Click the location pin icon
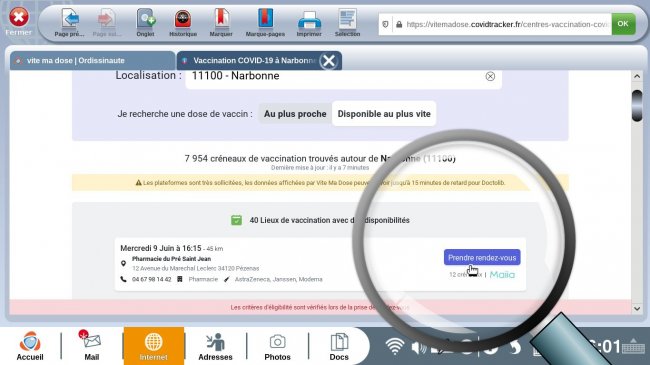Screen dimensions: 650x365 click(123, 263)
